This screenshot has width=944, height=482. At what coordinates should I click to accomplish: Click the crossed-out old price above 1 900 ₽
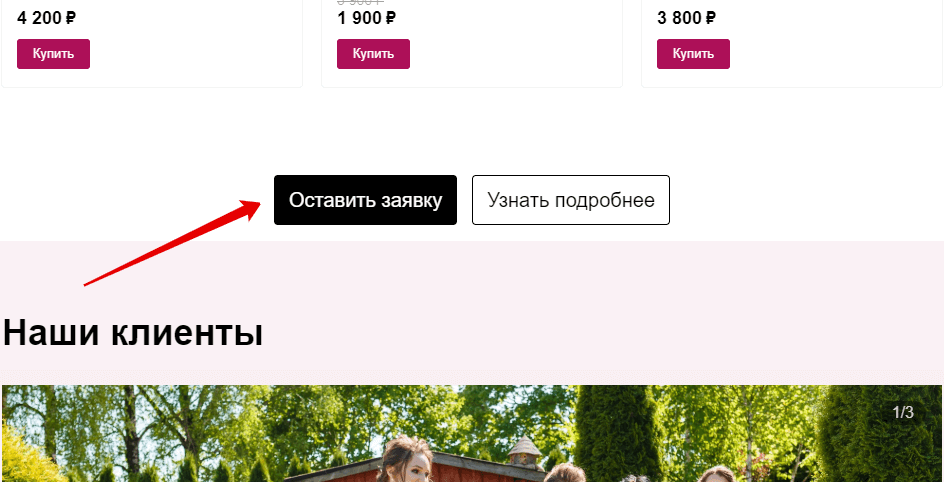[x=361, y=2]
